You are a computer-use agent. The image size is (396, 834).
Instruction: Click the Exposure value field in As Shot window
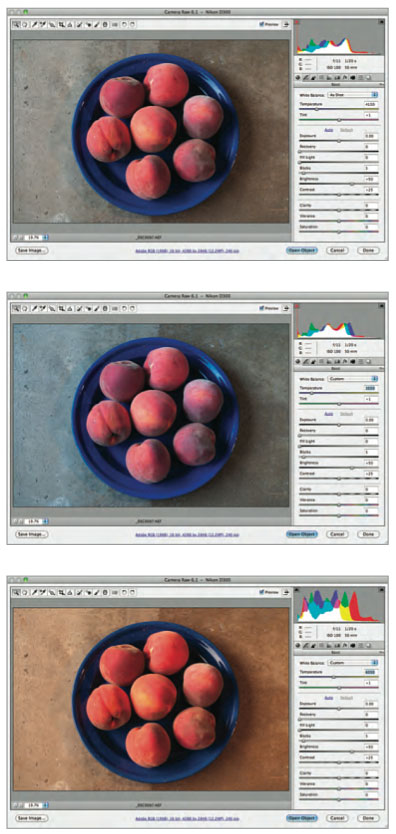(371, 136)
